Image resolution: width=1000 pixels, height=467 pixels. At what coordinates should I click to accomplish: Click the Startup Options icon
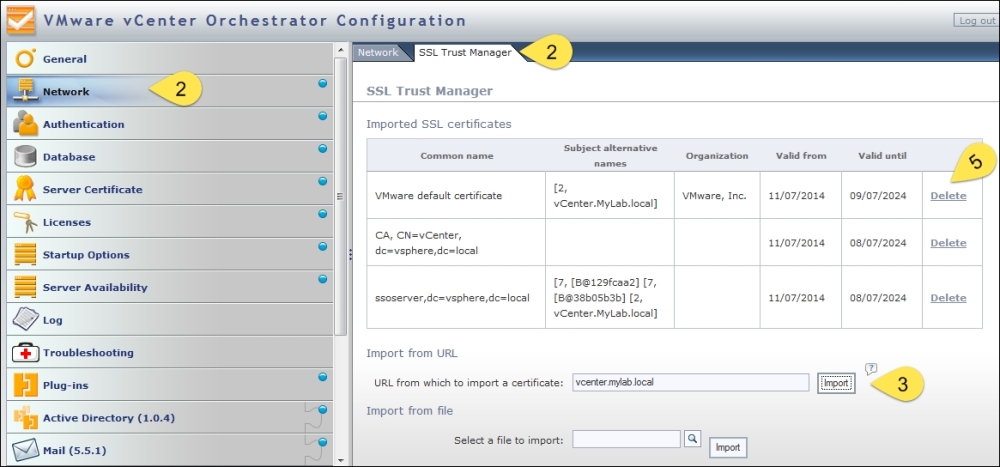26,255
